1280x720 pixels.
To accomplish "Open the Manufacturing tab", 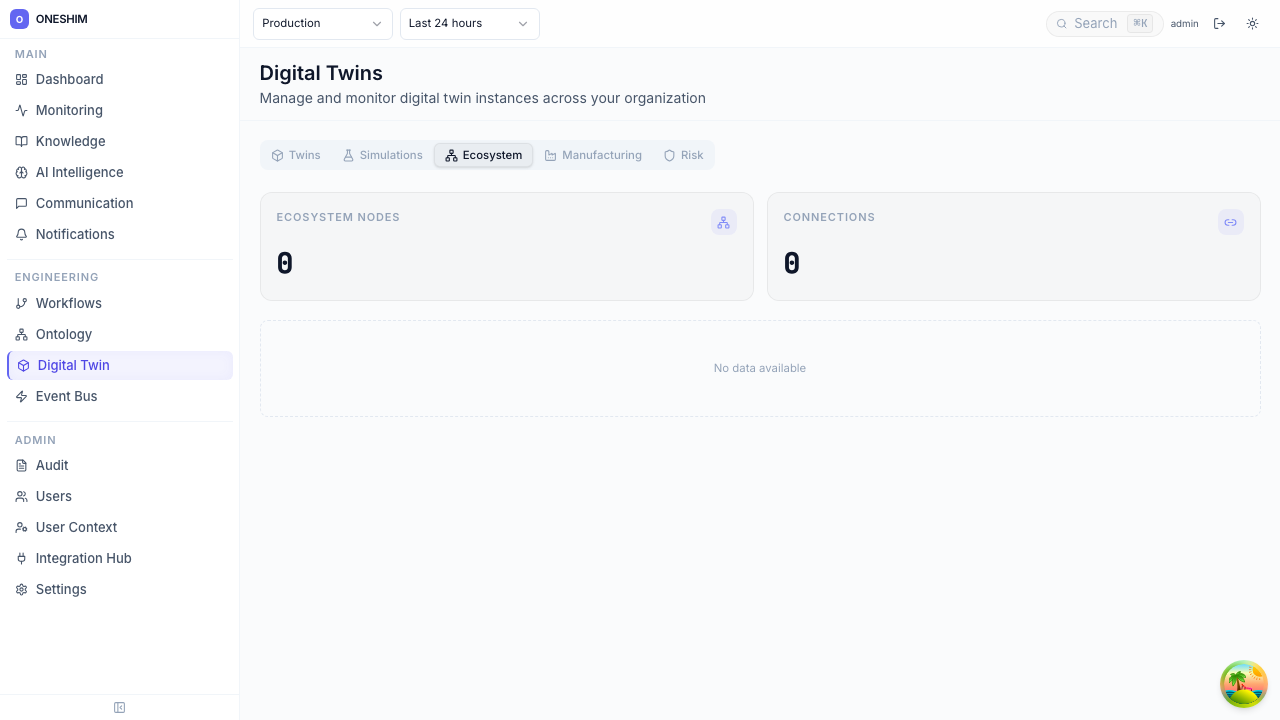I will click(x=593, y=155).
